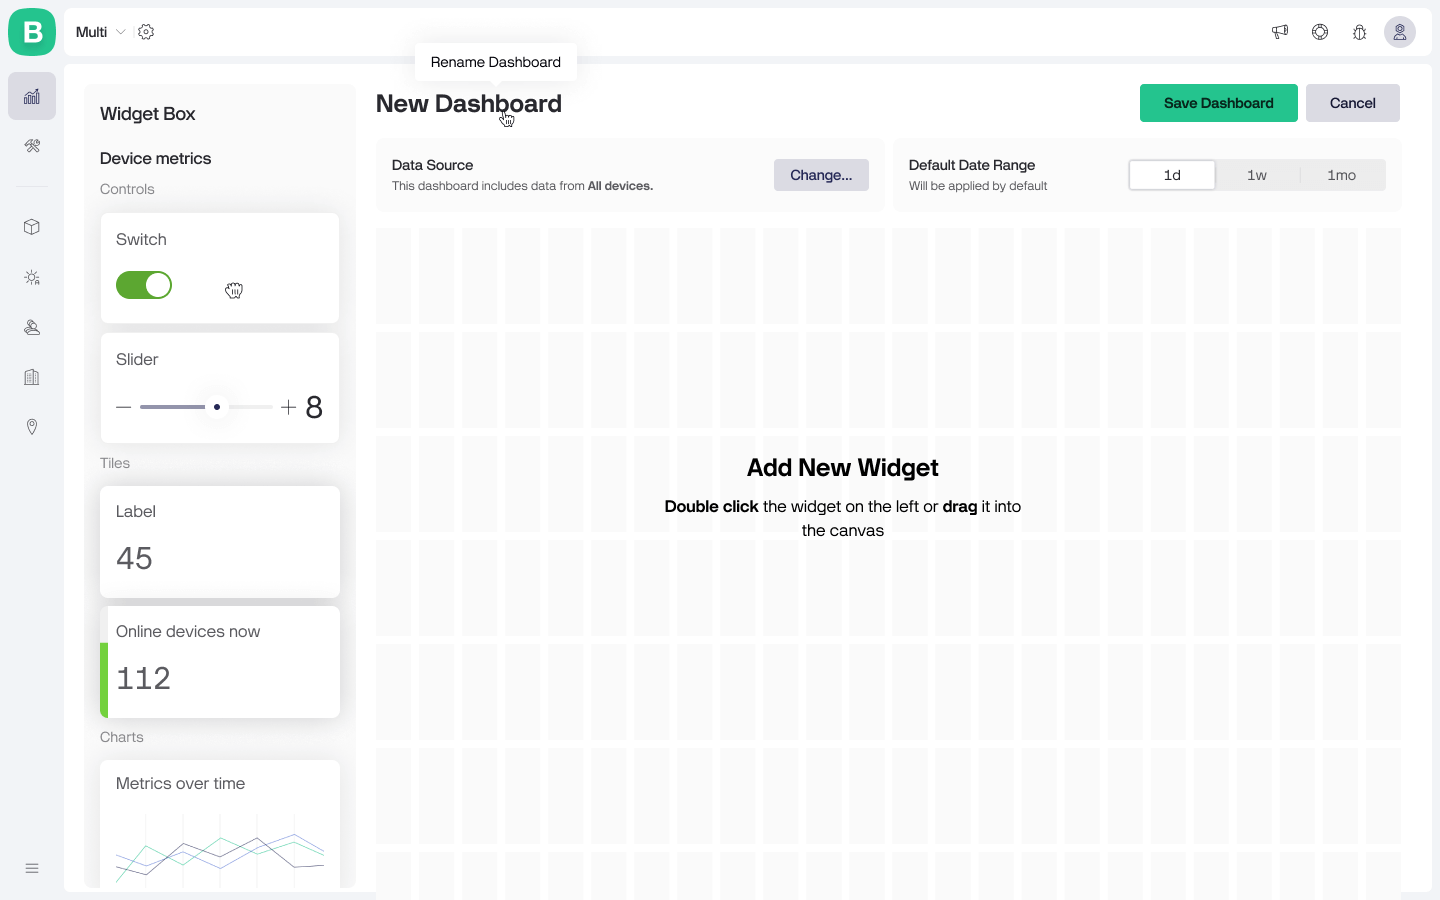Open the Automations sun icon in sidebar
Viewport: 1440px width, 900px height.
click(x=32, y=277)
